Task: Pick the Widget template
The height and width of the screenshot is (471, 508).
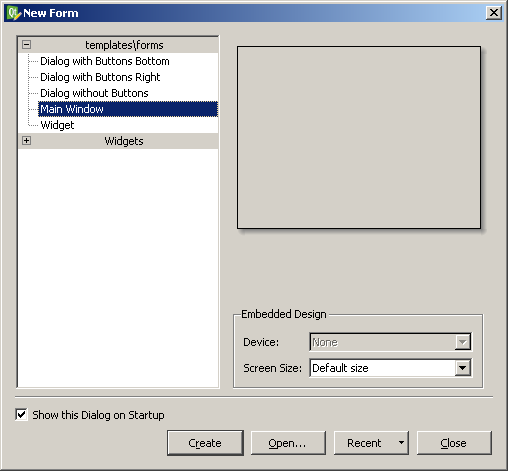Action: [57, 125]
